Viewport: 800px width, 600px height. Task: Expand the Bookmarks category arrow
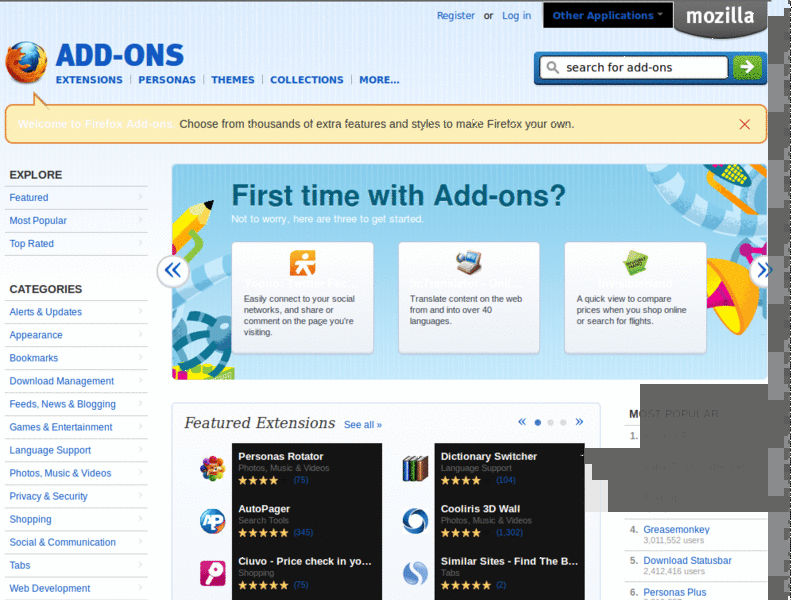(x=141, y=358)
